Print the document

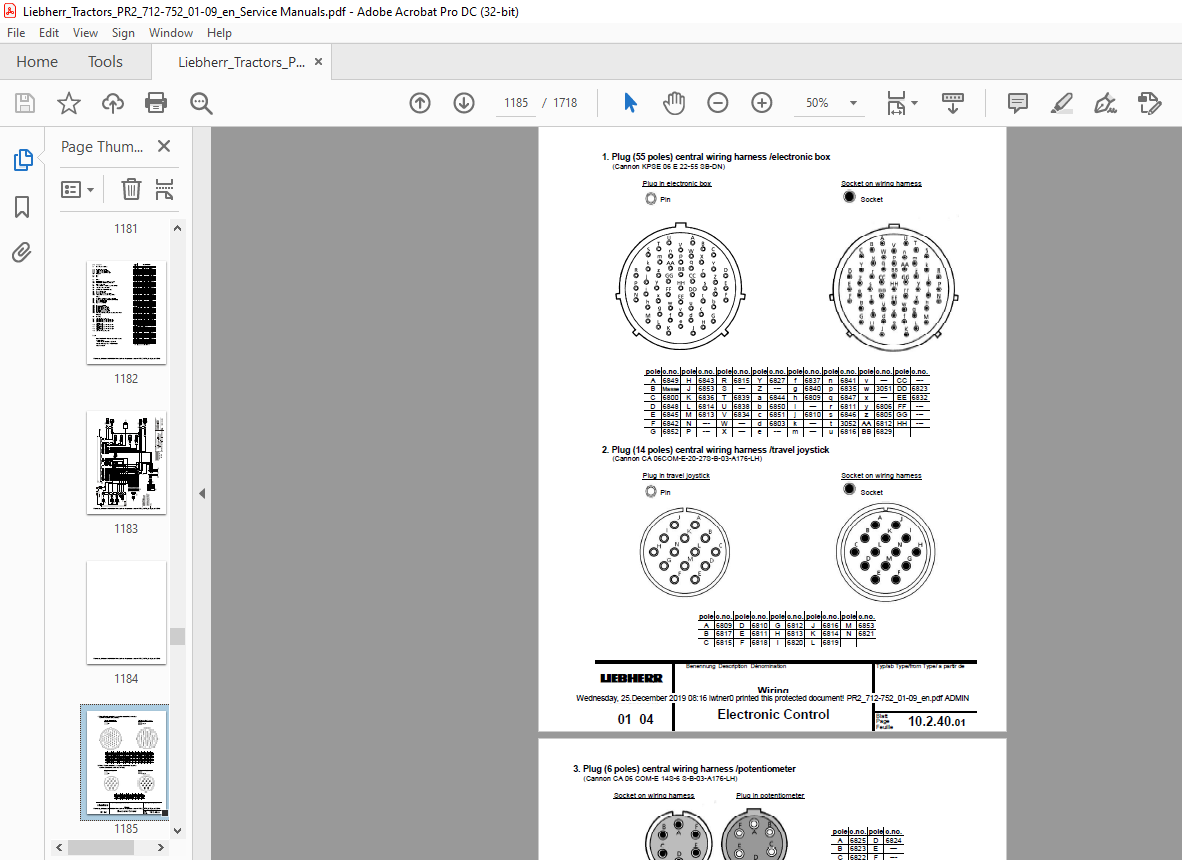pos(156,103)
